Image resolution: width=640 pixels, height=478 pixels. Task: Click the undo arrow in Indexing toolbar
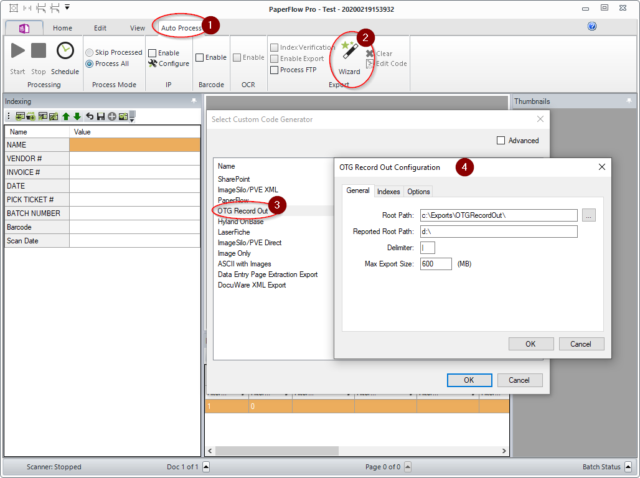[x=89, y=117]
